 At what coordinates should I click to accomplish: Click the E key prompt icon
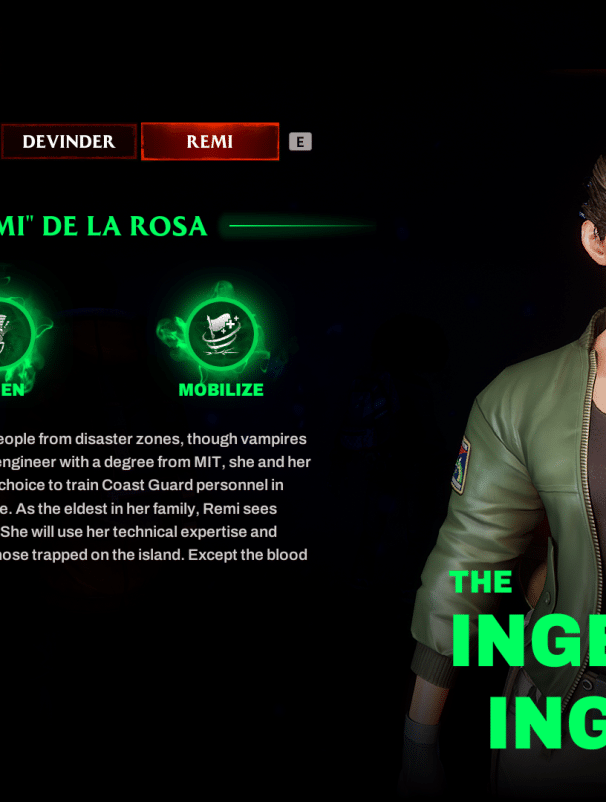tap(300, 142)
